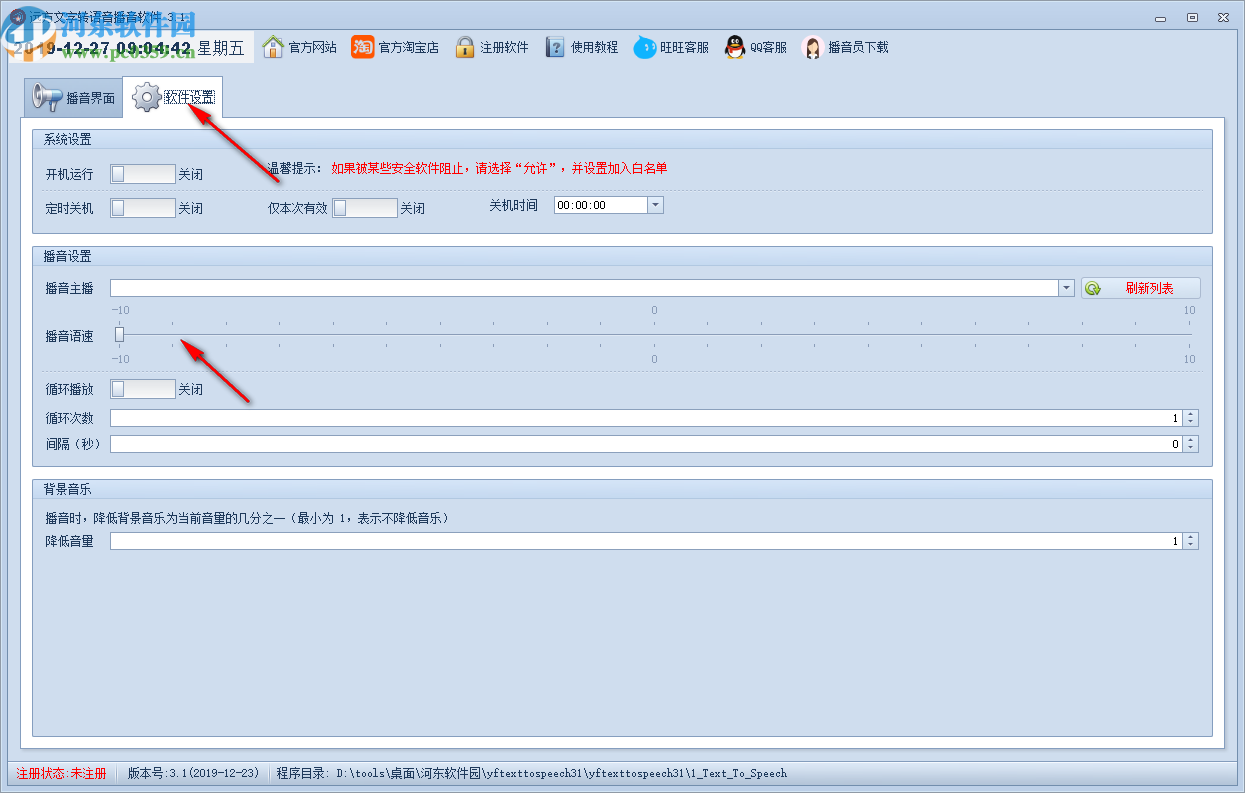Click the 降低音量 input field

(x=646, y=541)
